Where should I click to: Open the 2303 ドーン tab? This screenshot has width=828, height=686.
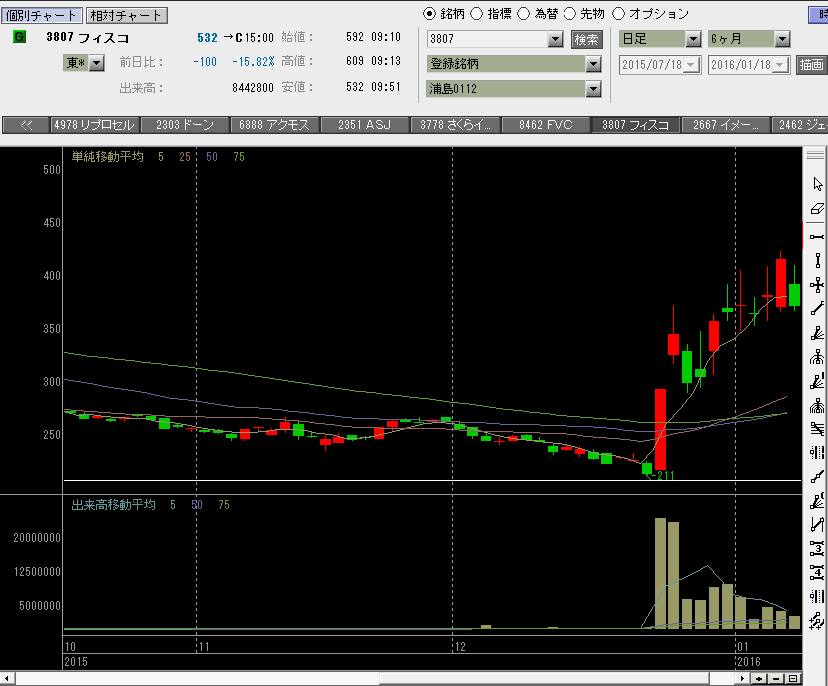click(x=185, y=125)
